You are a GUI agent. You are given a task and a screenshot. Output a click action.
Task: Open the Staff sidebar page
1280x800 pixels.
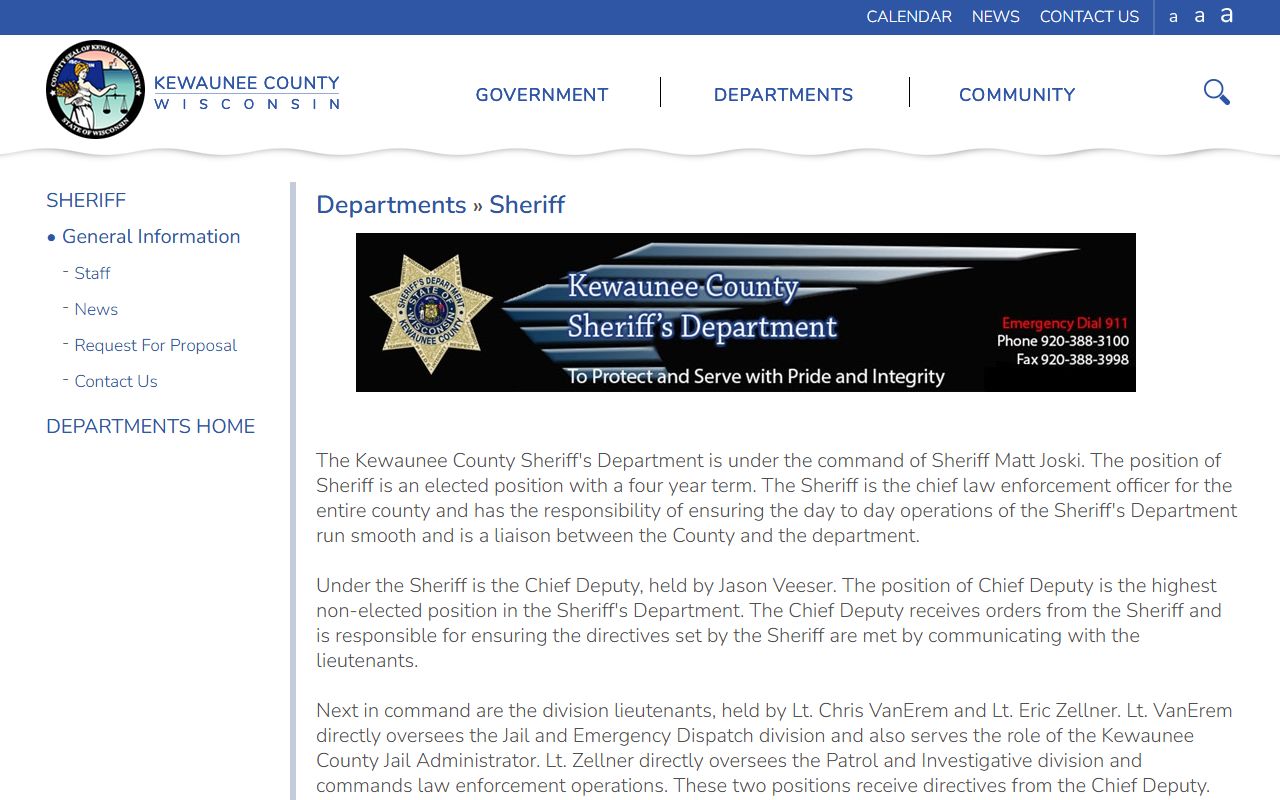92,273
